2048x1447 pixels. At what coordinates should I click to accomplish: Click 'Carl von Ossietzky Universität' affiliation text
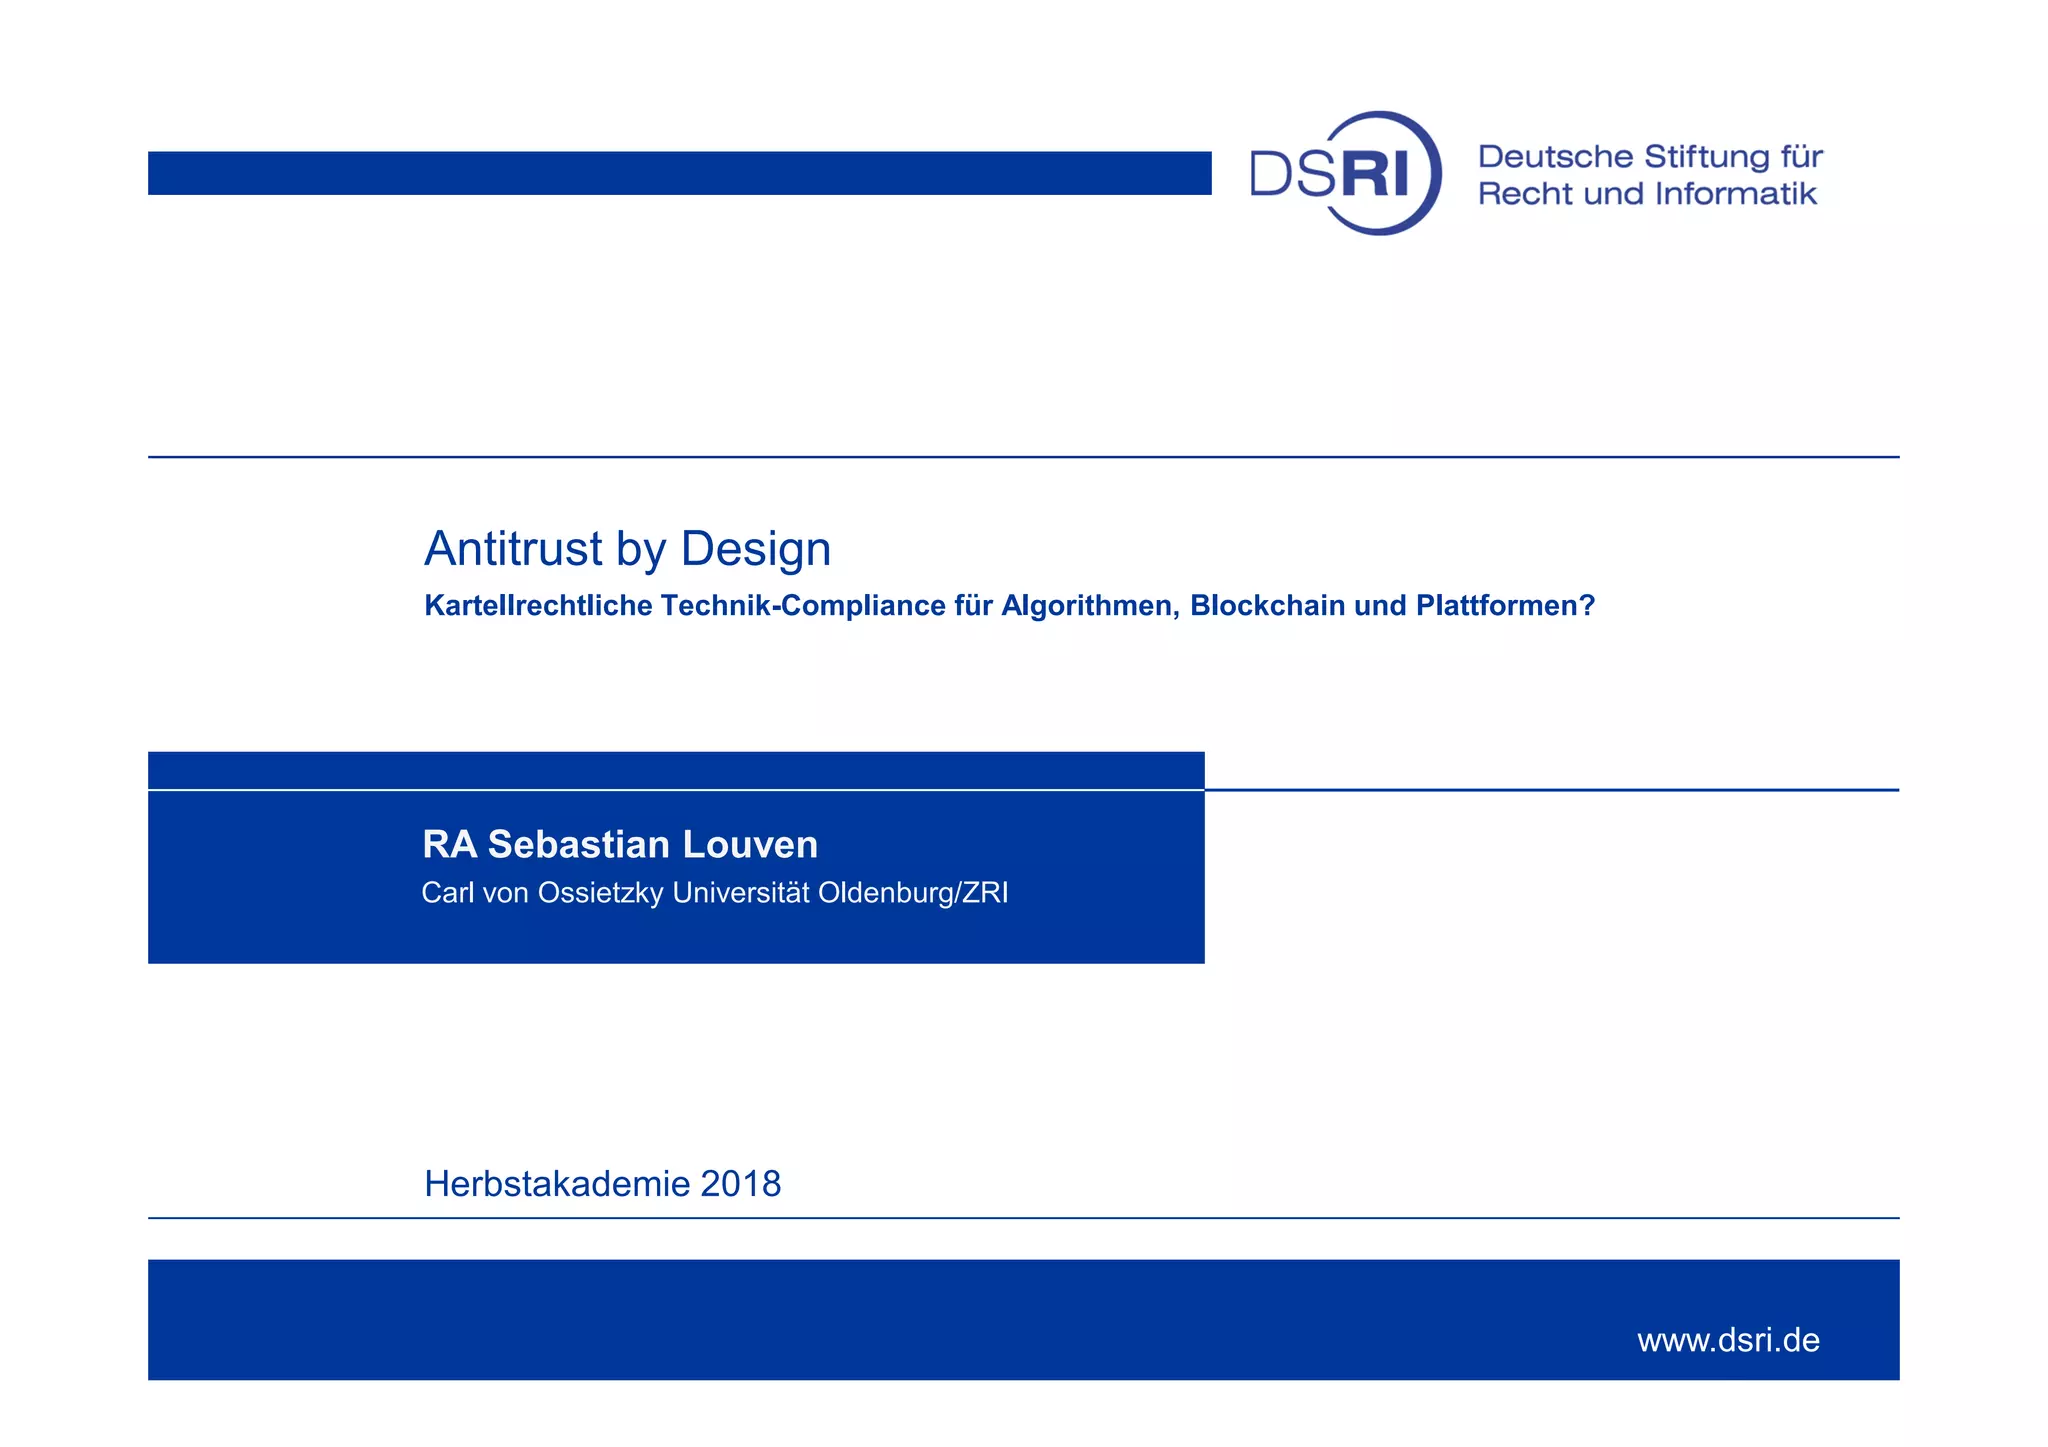tap(615, 893)
